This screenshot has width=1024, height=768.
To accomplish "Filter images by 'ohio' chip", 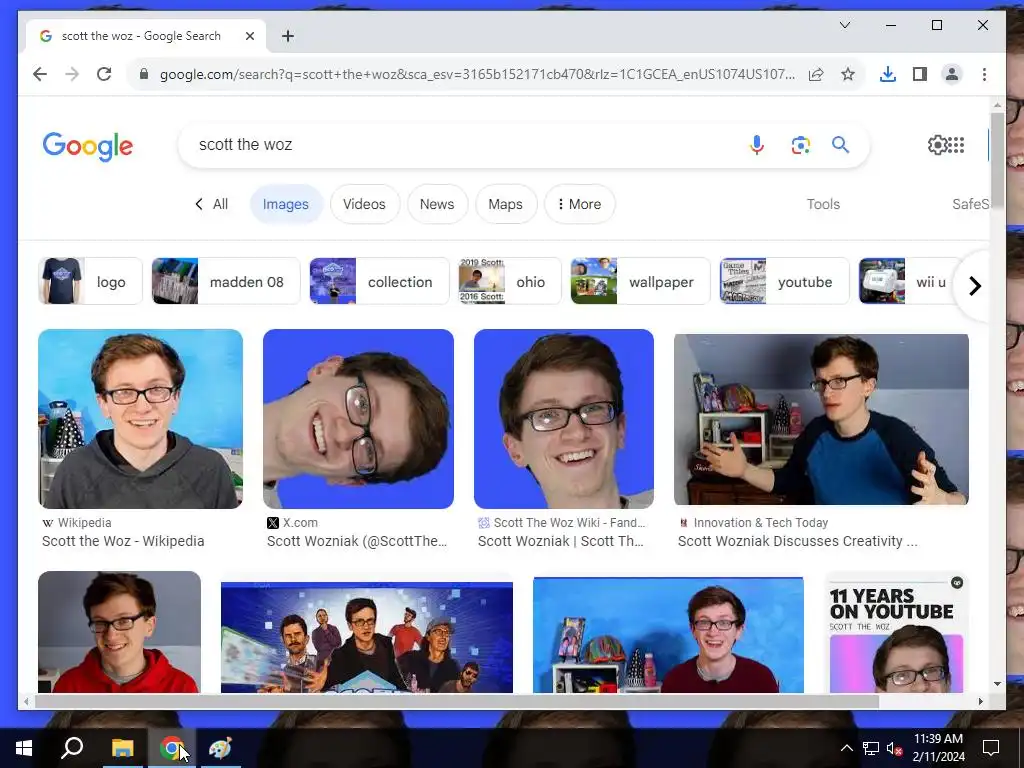I will [510, 281].
